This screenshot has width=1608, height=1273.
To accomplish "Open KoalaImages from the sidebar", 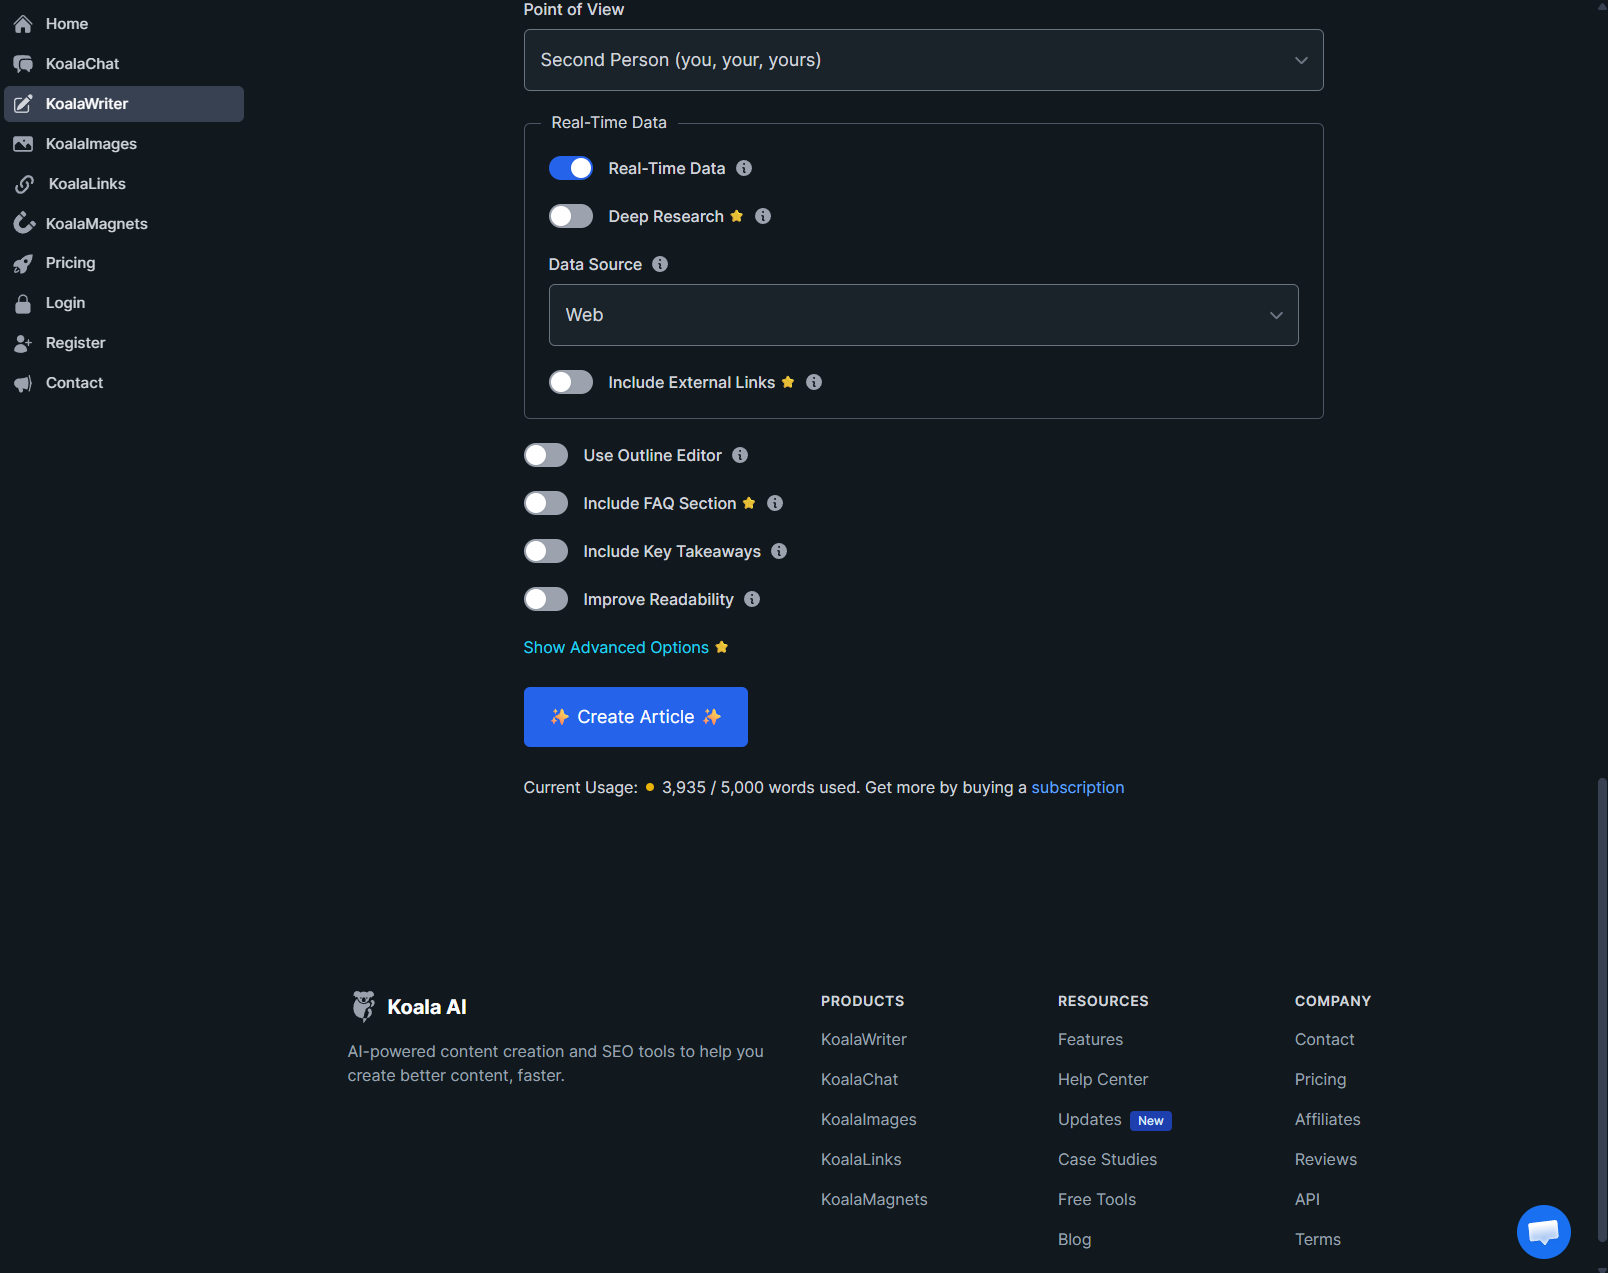I will 124,144.
